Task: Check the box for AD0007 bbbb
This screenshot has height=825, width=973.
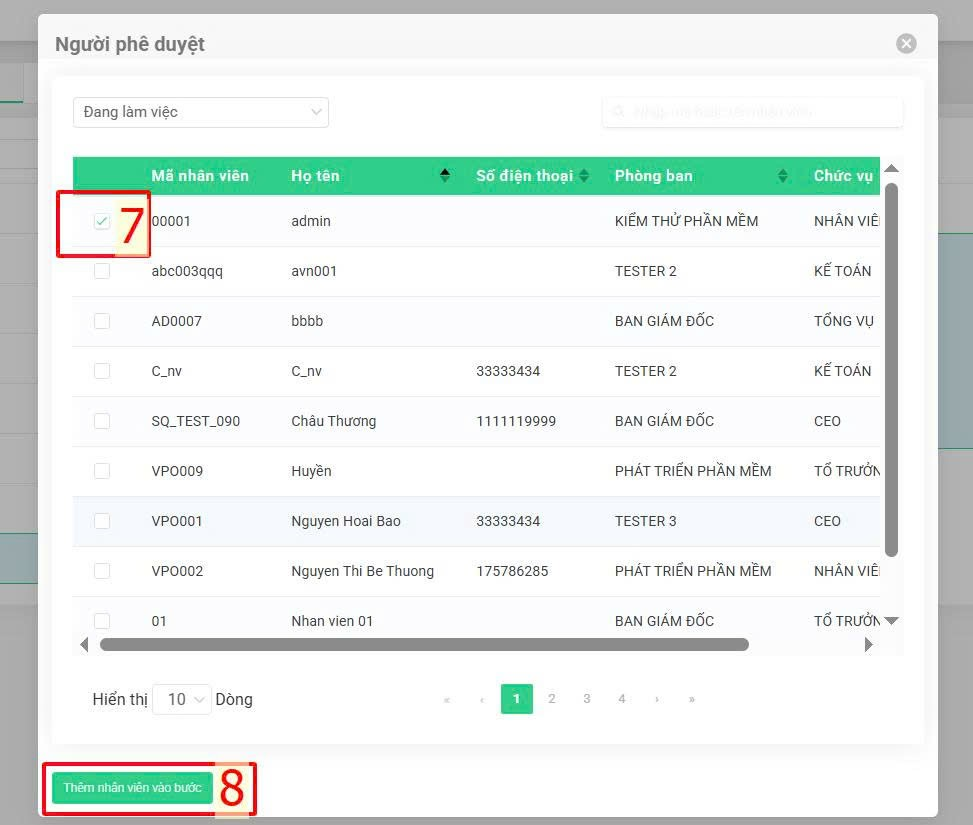Action: [x=102, y=321]
